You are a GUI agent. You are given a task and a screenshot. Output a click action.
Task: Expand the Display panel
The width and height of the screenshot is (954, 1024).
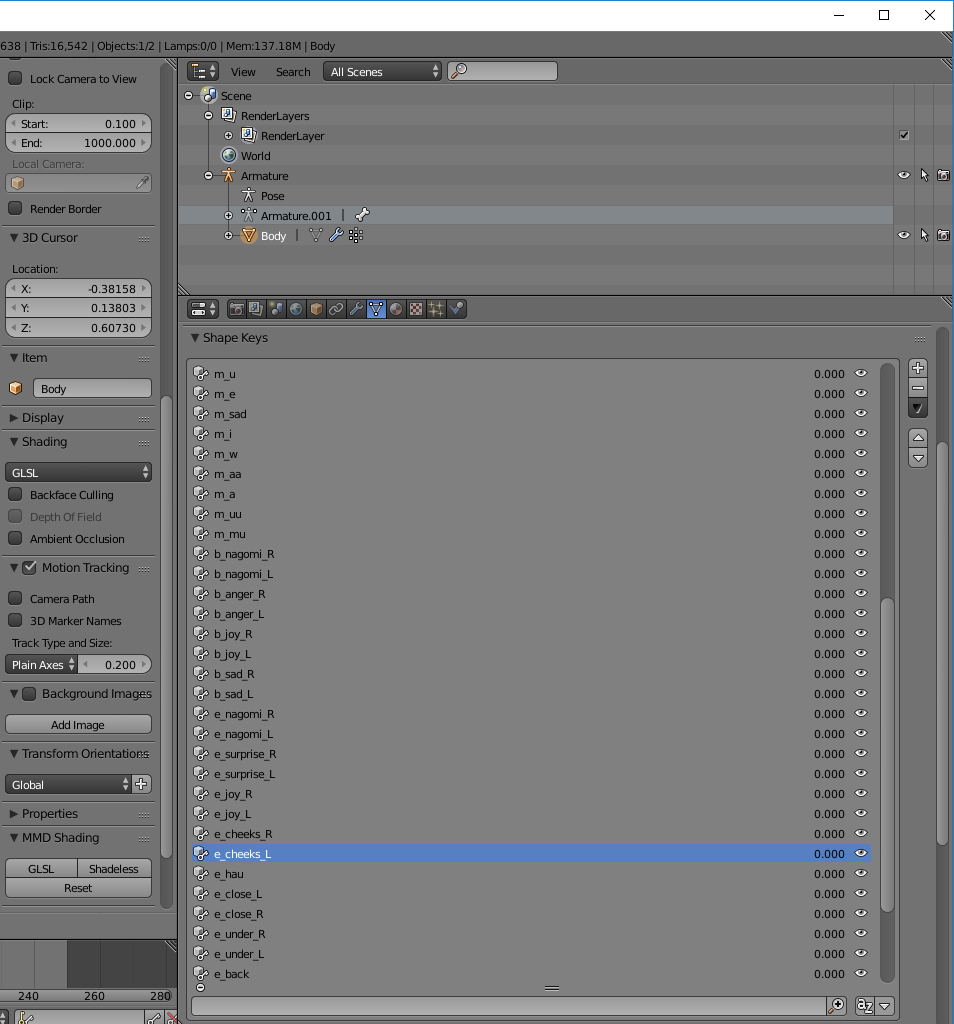[42, 418]
